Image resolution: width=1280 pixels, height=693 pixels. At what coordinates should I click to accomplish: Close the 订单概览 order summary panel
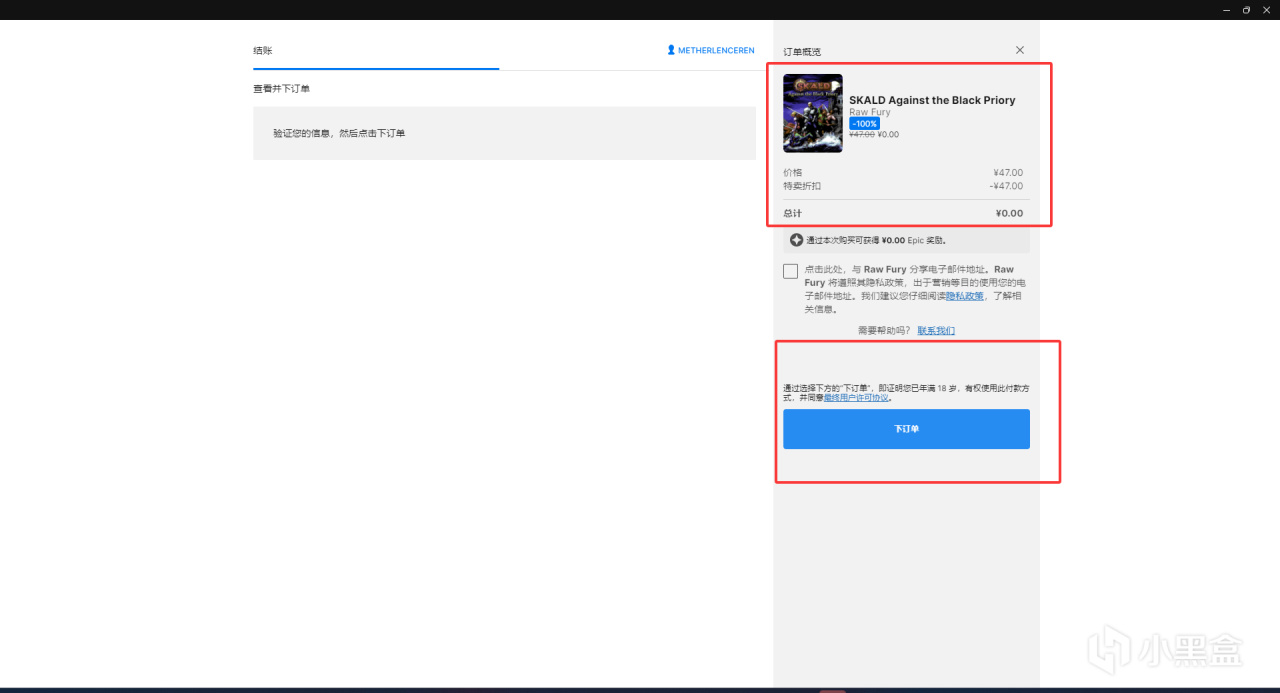click(x=1020, y=50)
